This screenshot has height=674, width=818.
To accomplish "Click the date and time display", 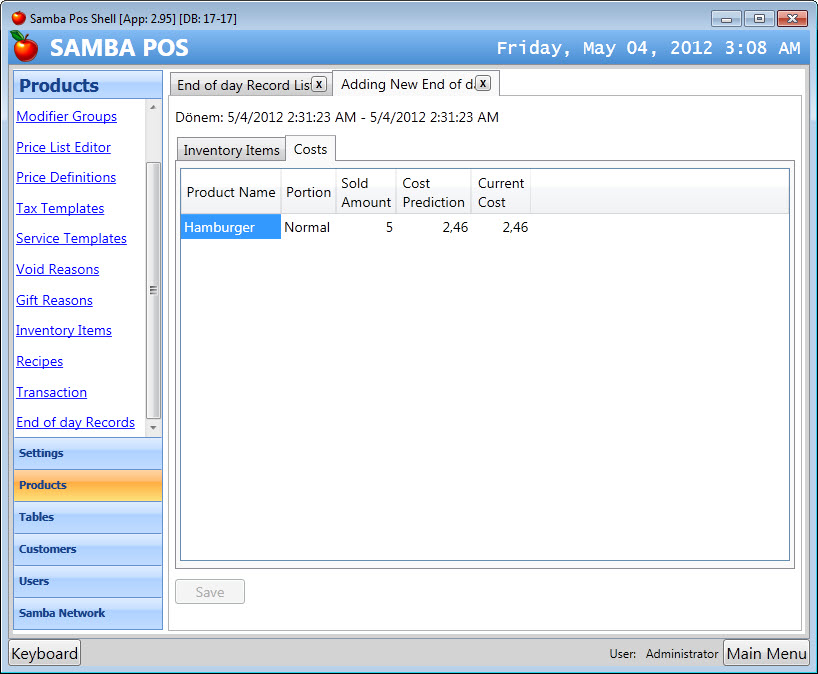I will 648,48.
